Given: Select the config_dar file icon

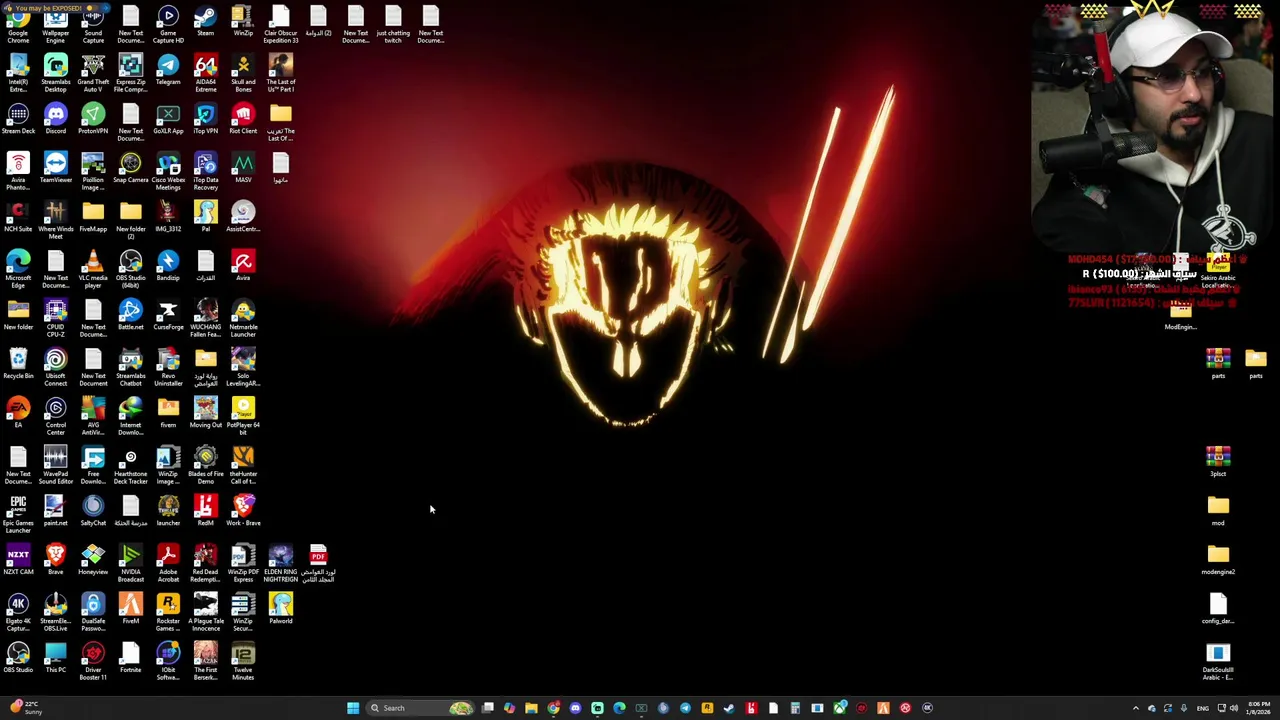Looking at the screenshot, I should coord(1218,609).
